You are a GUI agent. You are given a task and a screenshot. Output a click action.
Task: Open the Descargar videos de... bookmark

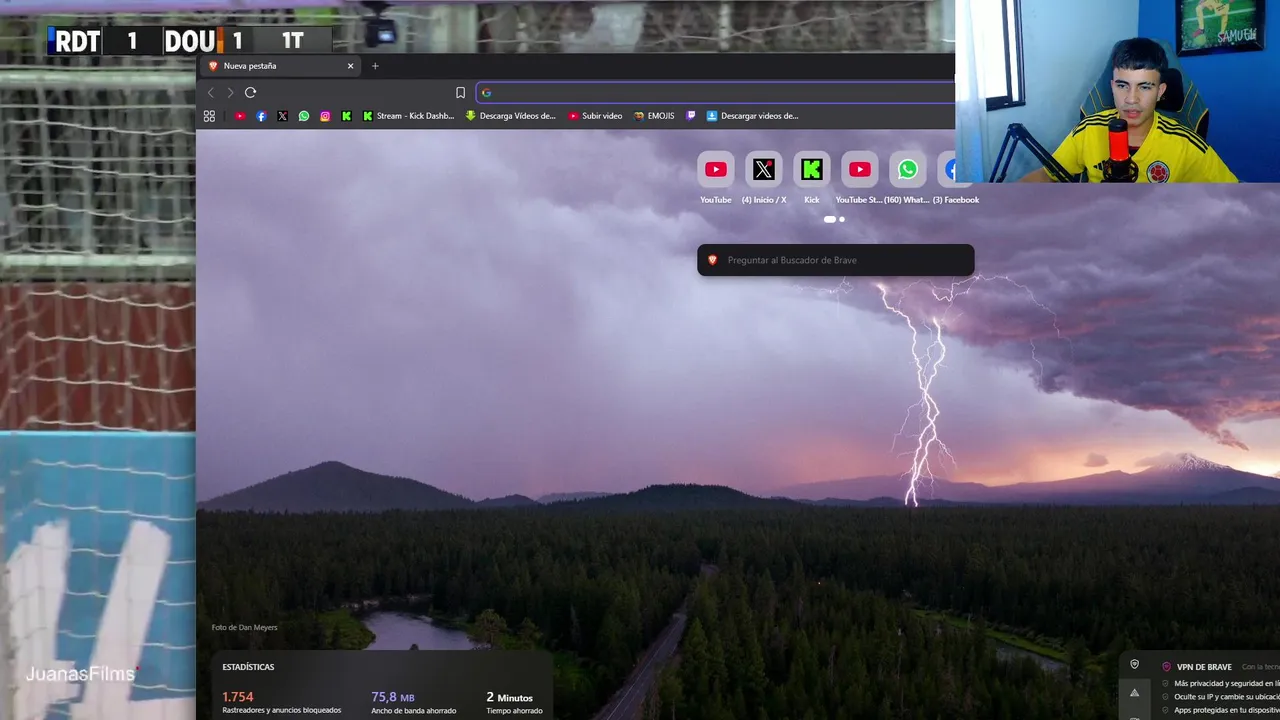[752, 116]
